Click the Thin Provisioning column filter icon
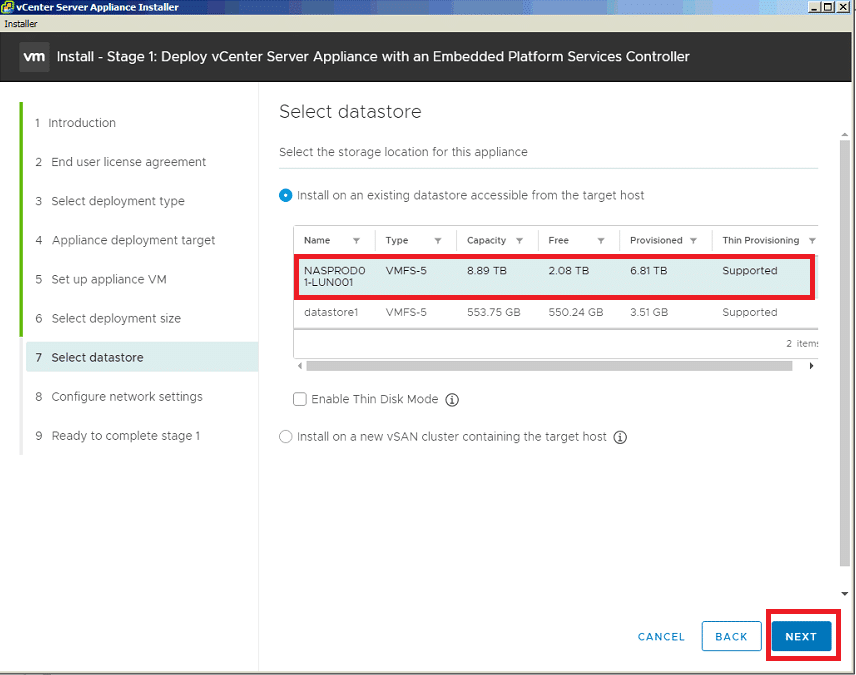This screenshot has width=856, height=675. [812, 241]
